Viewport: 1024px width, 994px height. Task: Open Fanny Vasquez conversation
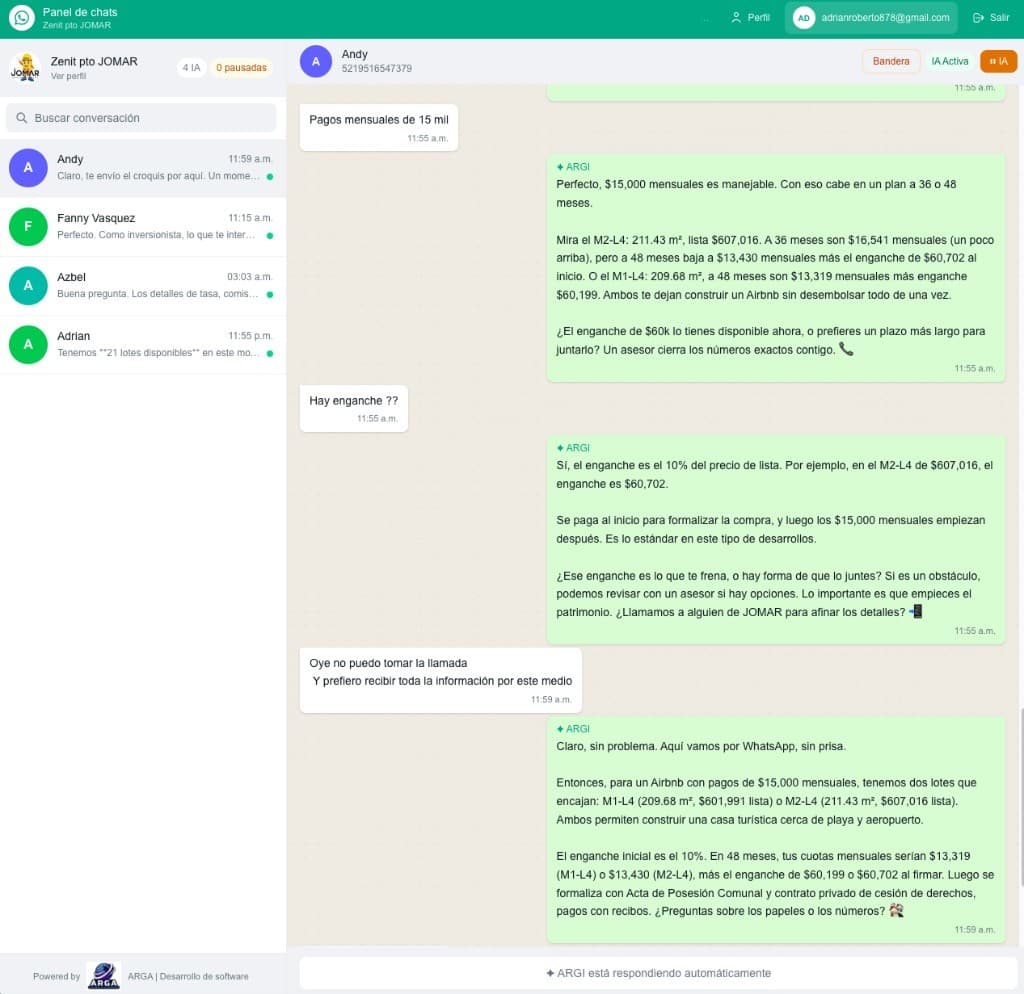143,227
